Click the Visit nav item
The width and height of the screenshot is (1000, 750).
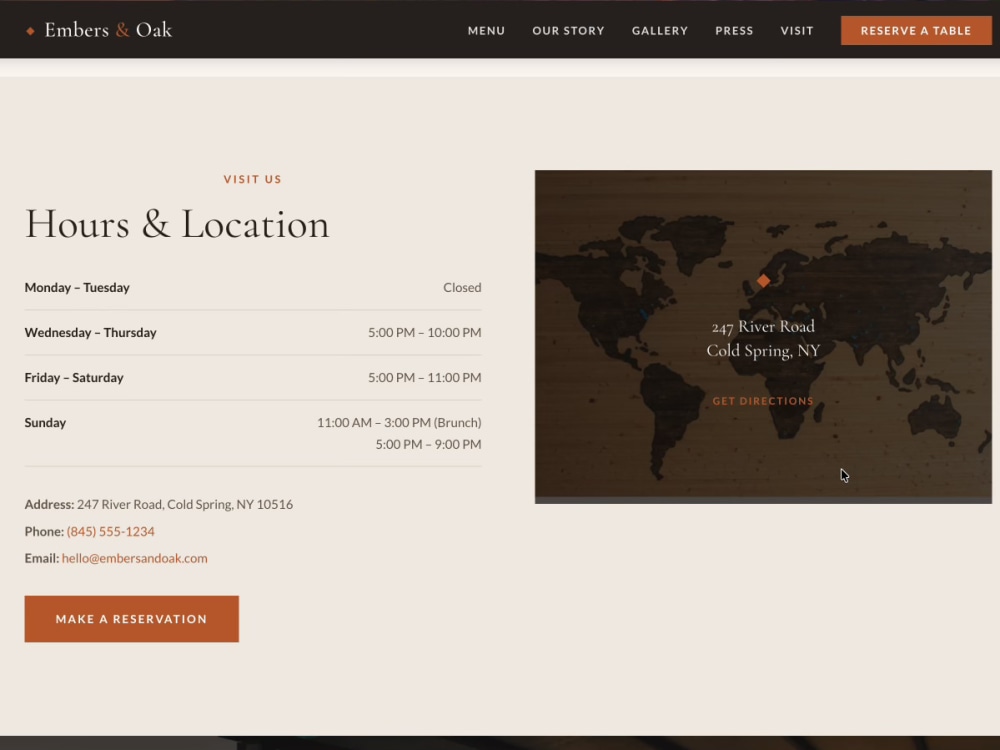click(x=797, y=31)
